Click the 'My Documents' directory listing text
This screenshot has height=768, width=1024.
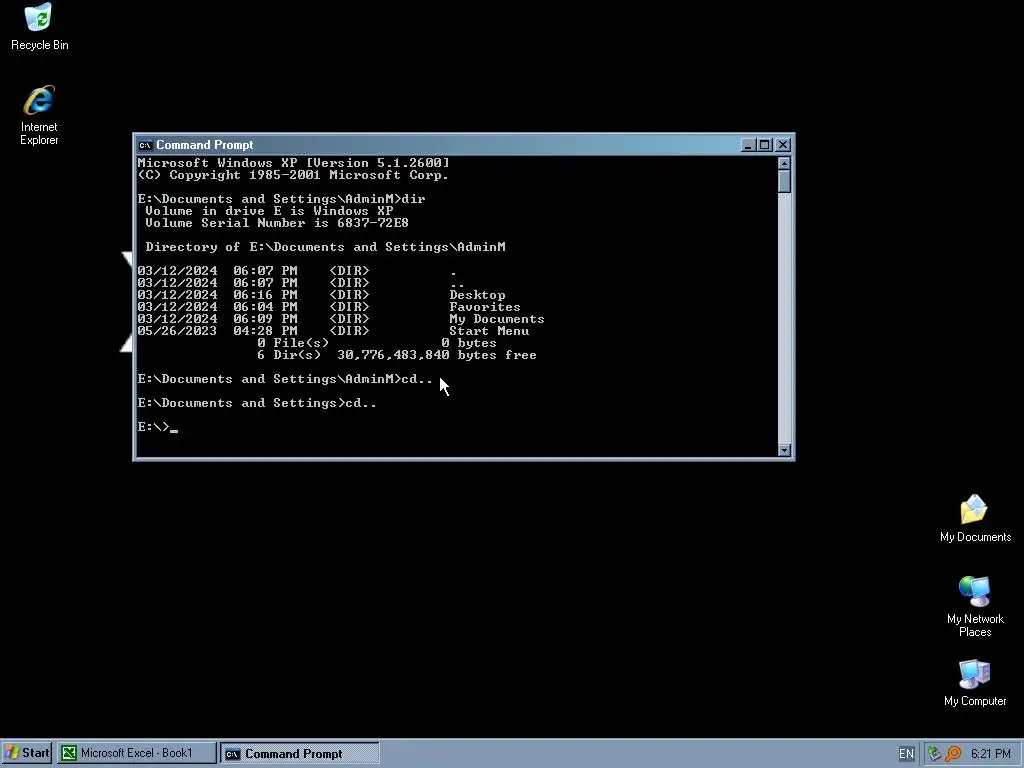pos(496,319)
